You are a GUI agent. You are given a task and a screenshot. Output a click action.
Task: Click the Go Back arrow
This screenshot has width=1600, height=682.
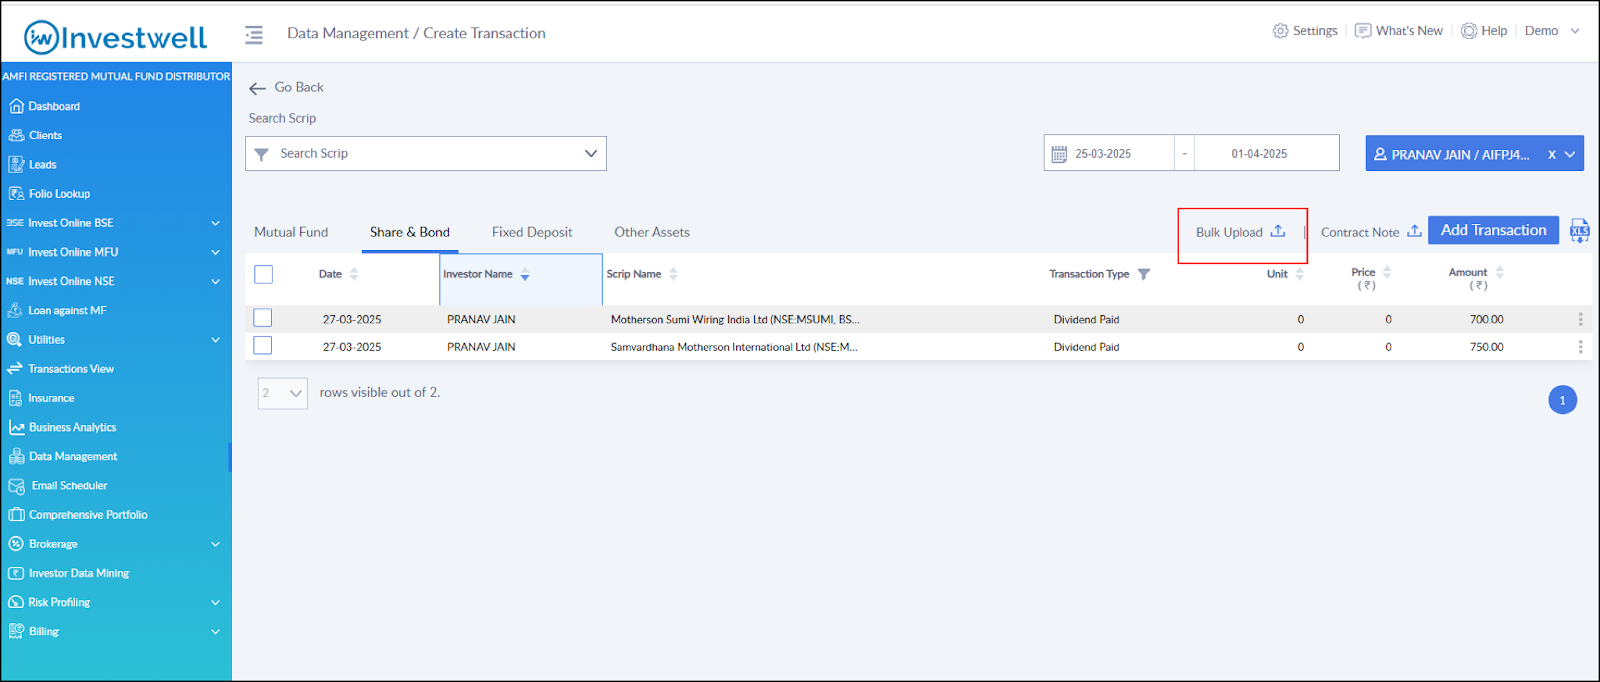(x=257, y=88)
